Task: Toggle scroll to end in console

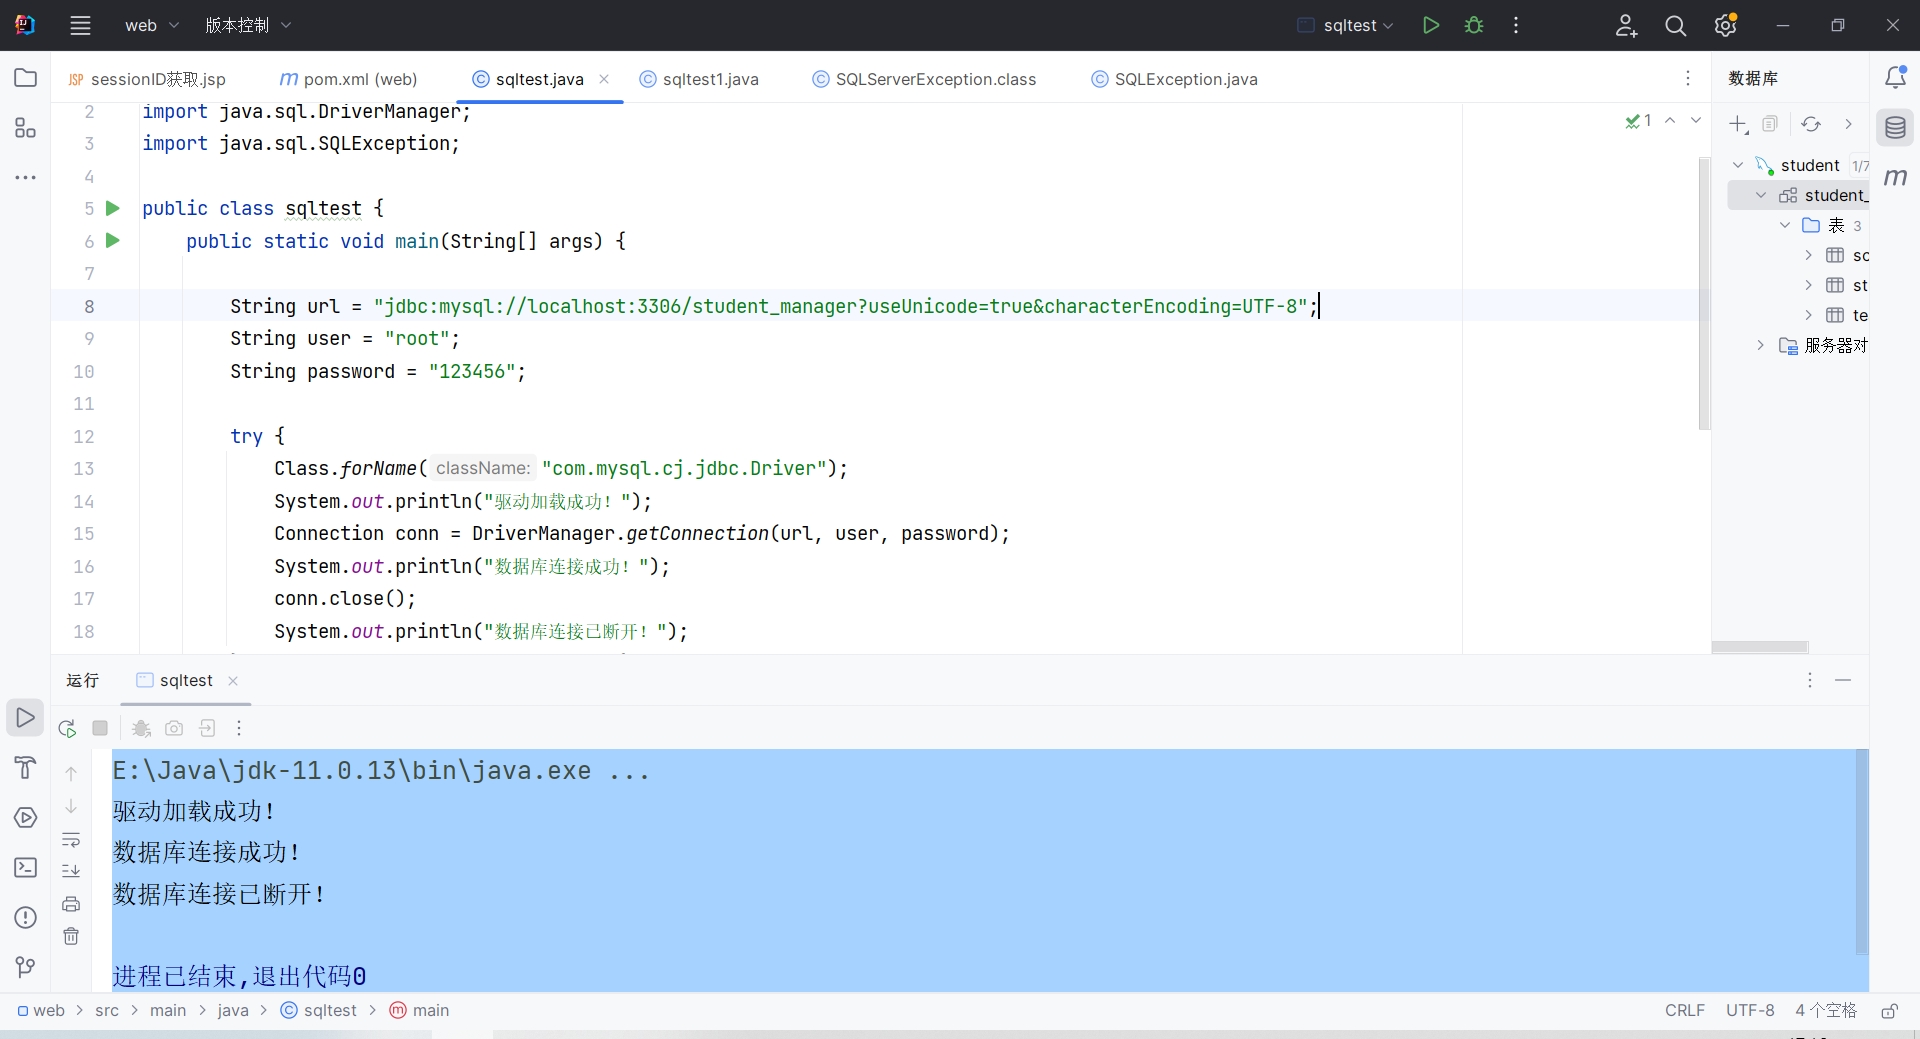Action: (71, 871)
